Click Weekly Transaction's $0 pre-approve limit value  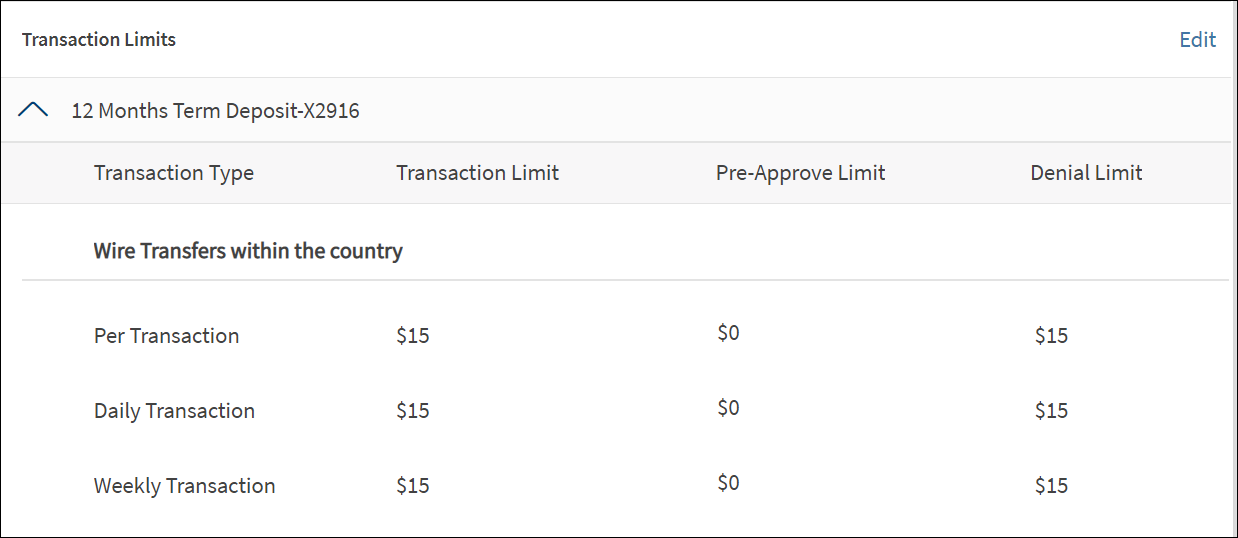(728, 483)
